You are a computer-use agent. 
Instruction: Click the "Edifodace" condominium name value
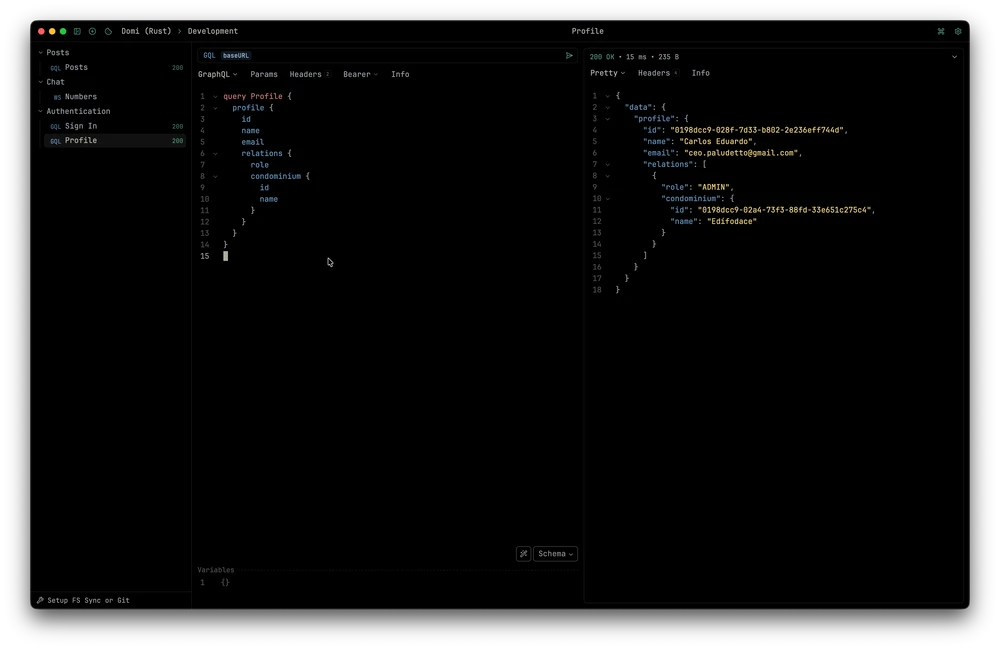click(732, 221)
